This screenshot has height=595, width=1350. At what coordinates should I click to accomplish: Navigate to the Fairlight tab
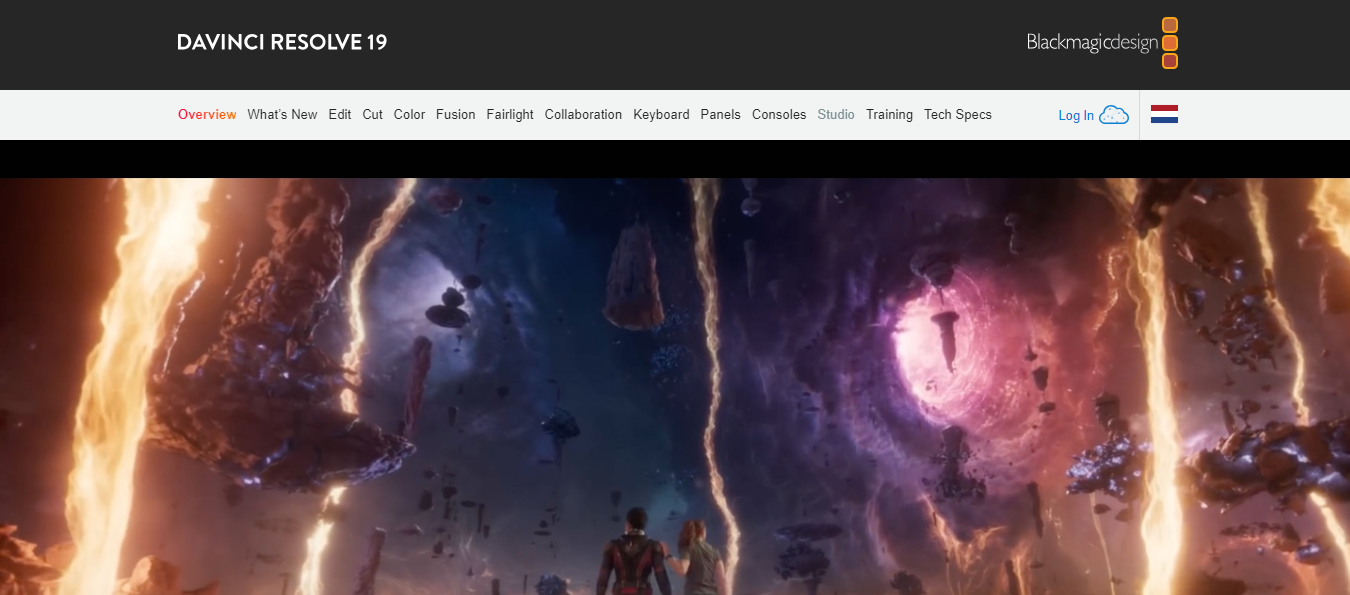click(510, 115)
